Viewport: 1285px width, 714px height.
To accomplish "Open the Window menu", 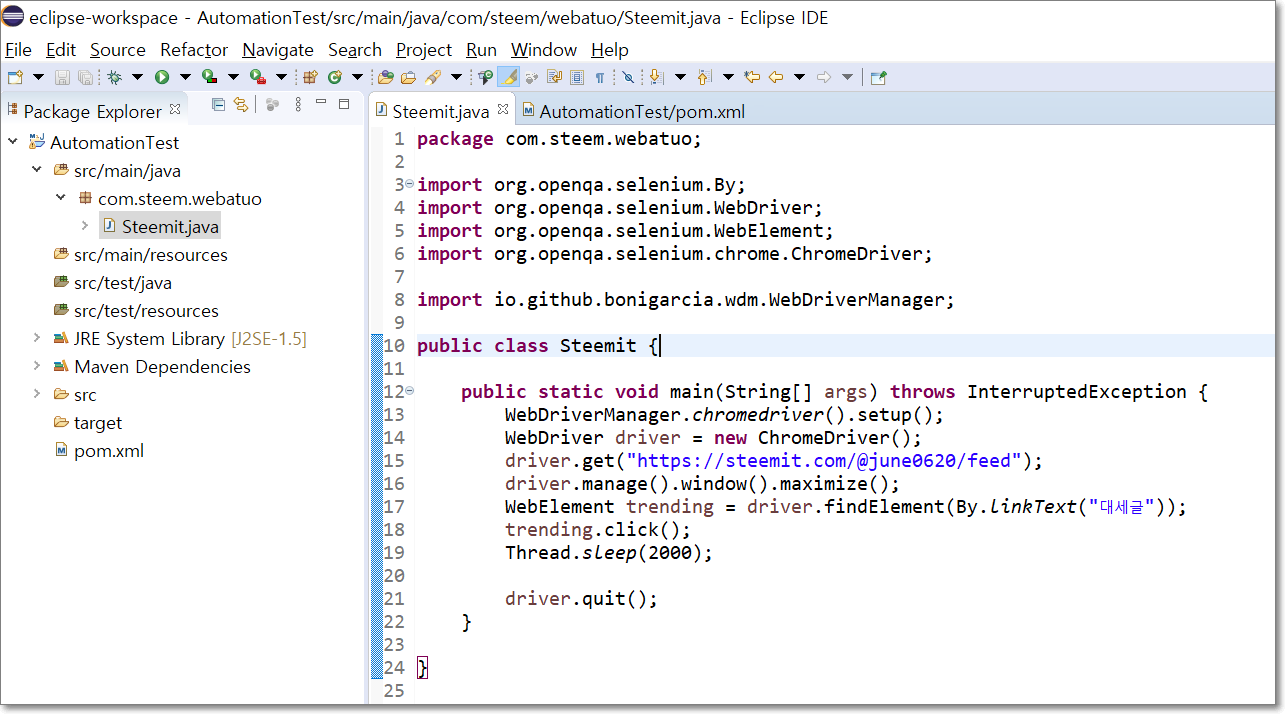I will tap(544, 50).
